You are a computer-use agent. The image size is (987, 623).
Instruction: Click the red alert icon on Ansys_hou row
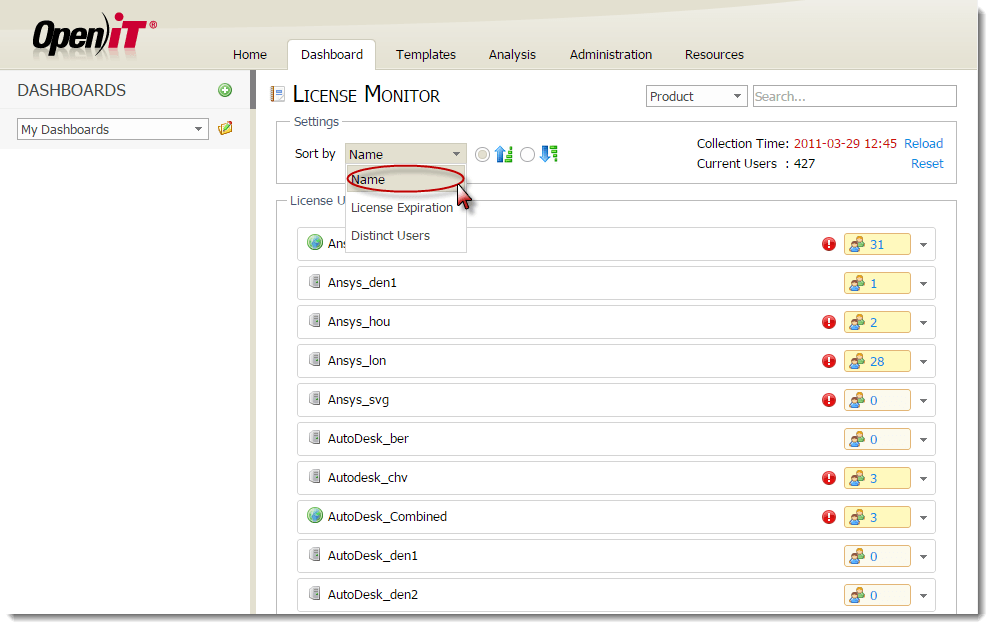[828, 322]
